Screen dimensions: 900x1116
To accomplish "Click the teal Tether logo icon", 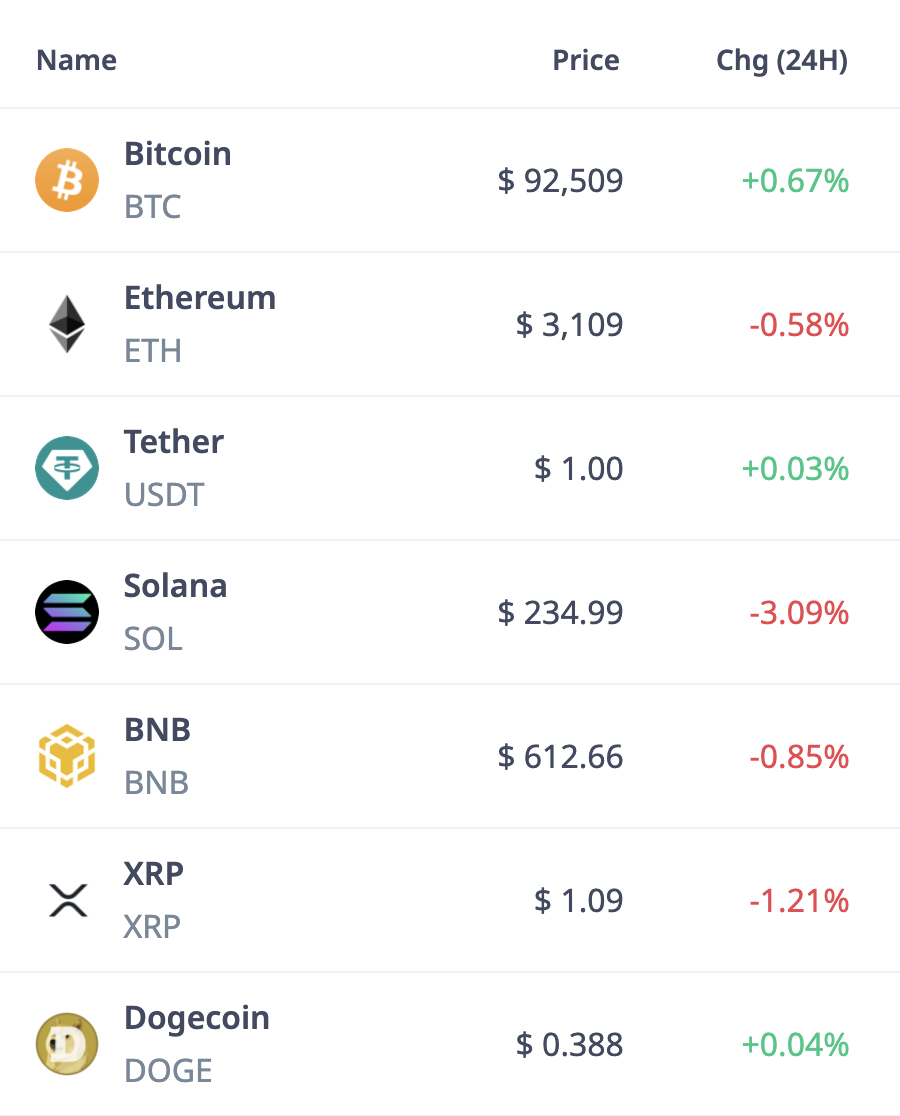I will (67, 468).
